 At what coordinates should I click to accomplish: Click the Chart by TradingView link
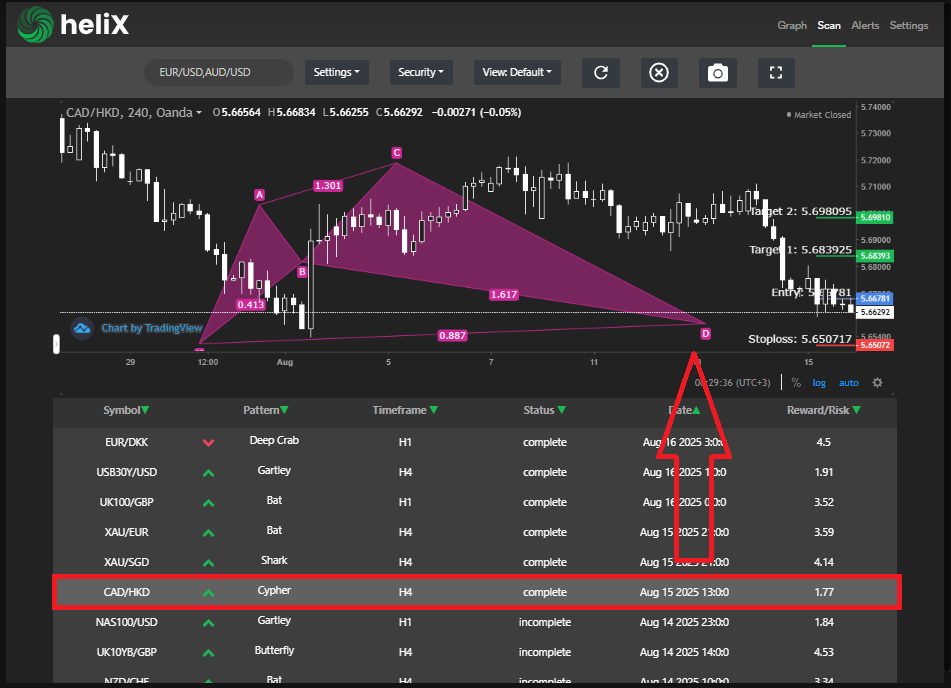[x=151, y=328]
